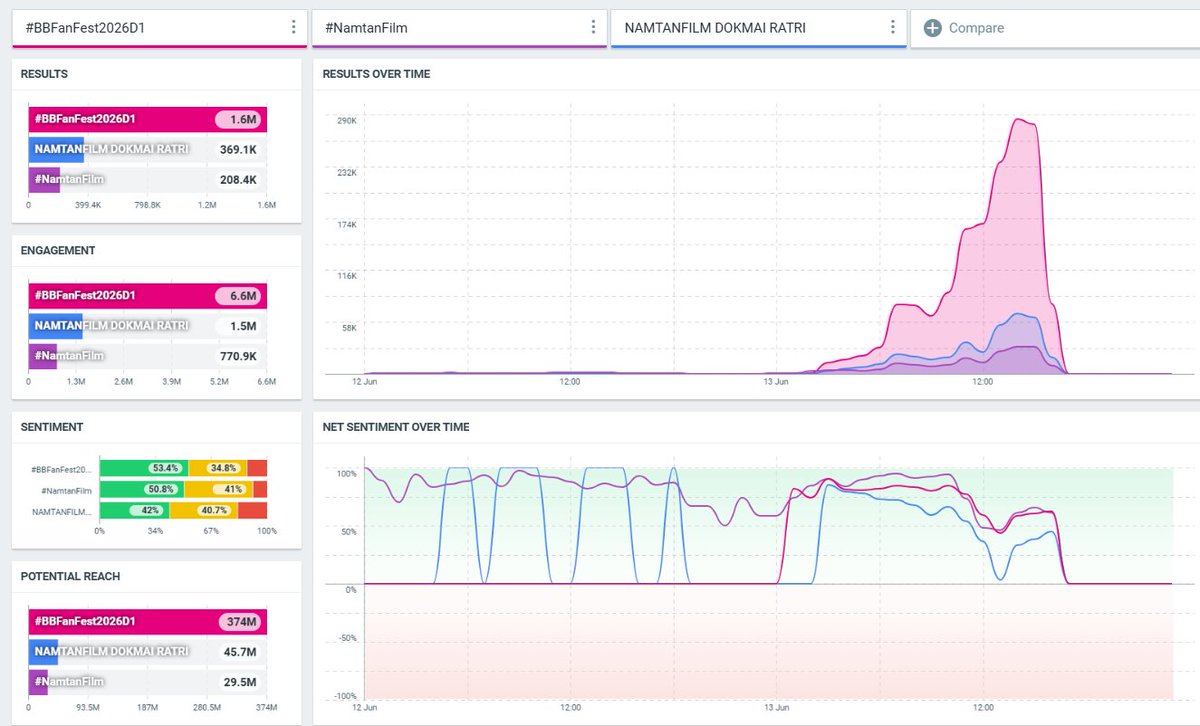Click the 50.8% positive sentiment segment
The height and width of the screenshot is (726, 1200).
coord(142,489)
